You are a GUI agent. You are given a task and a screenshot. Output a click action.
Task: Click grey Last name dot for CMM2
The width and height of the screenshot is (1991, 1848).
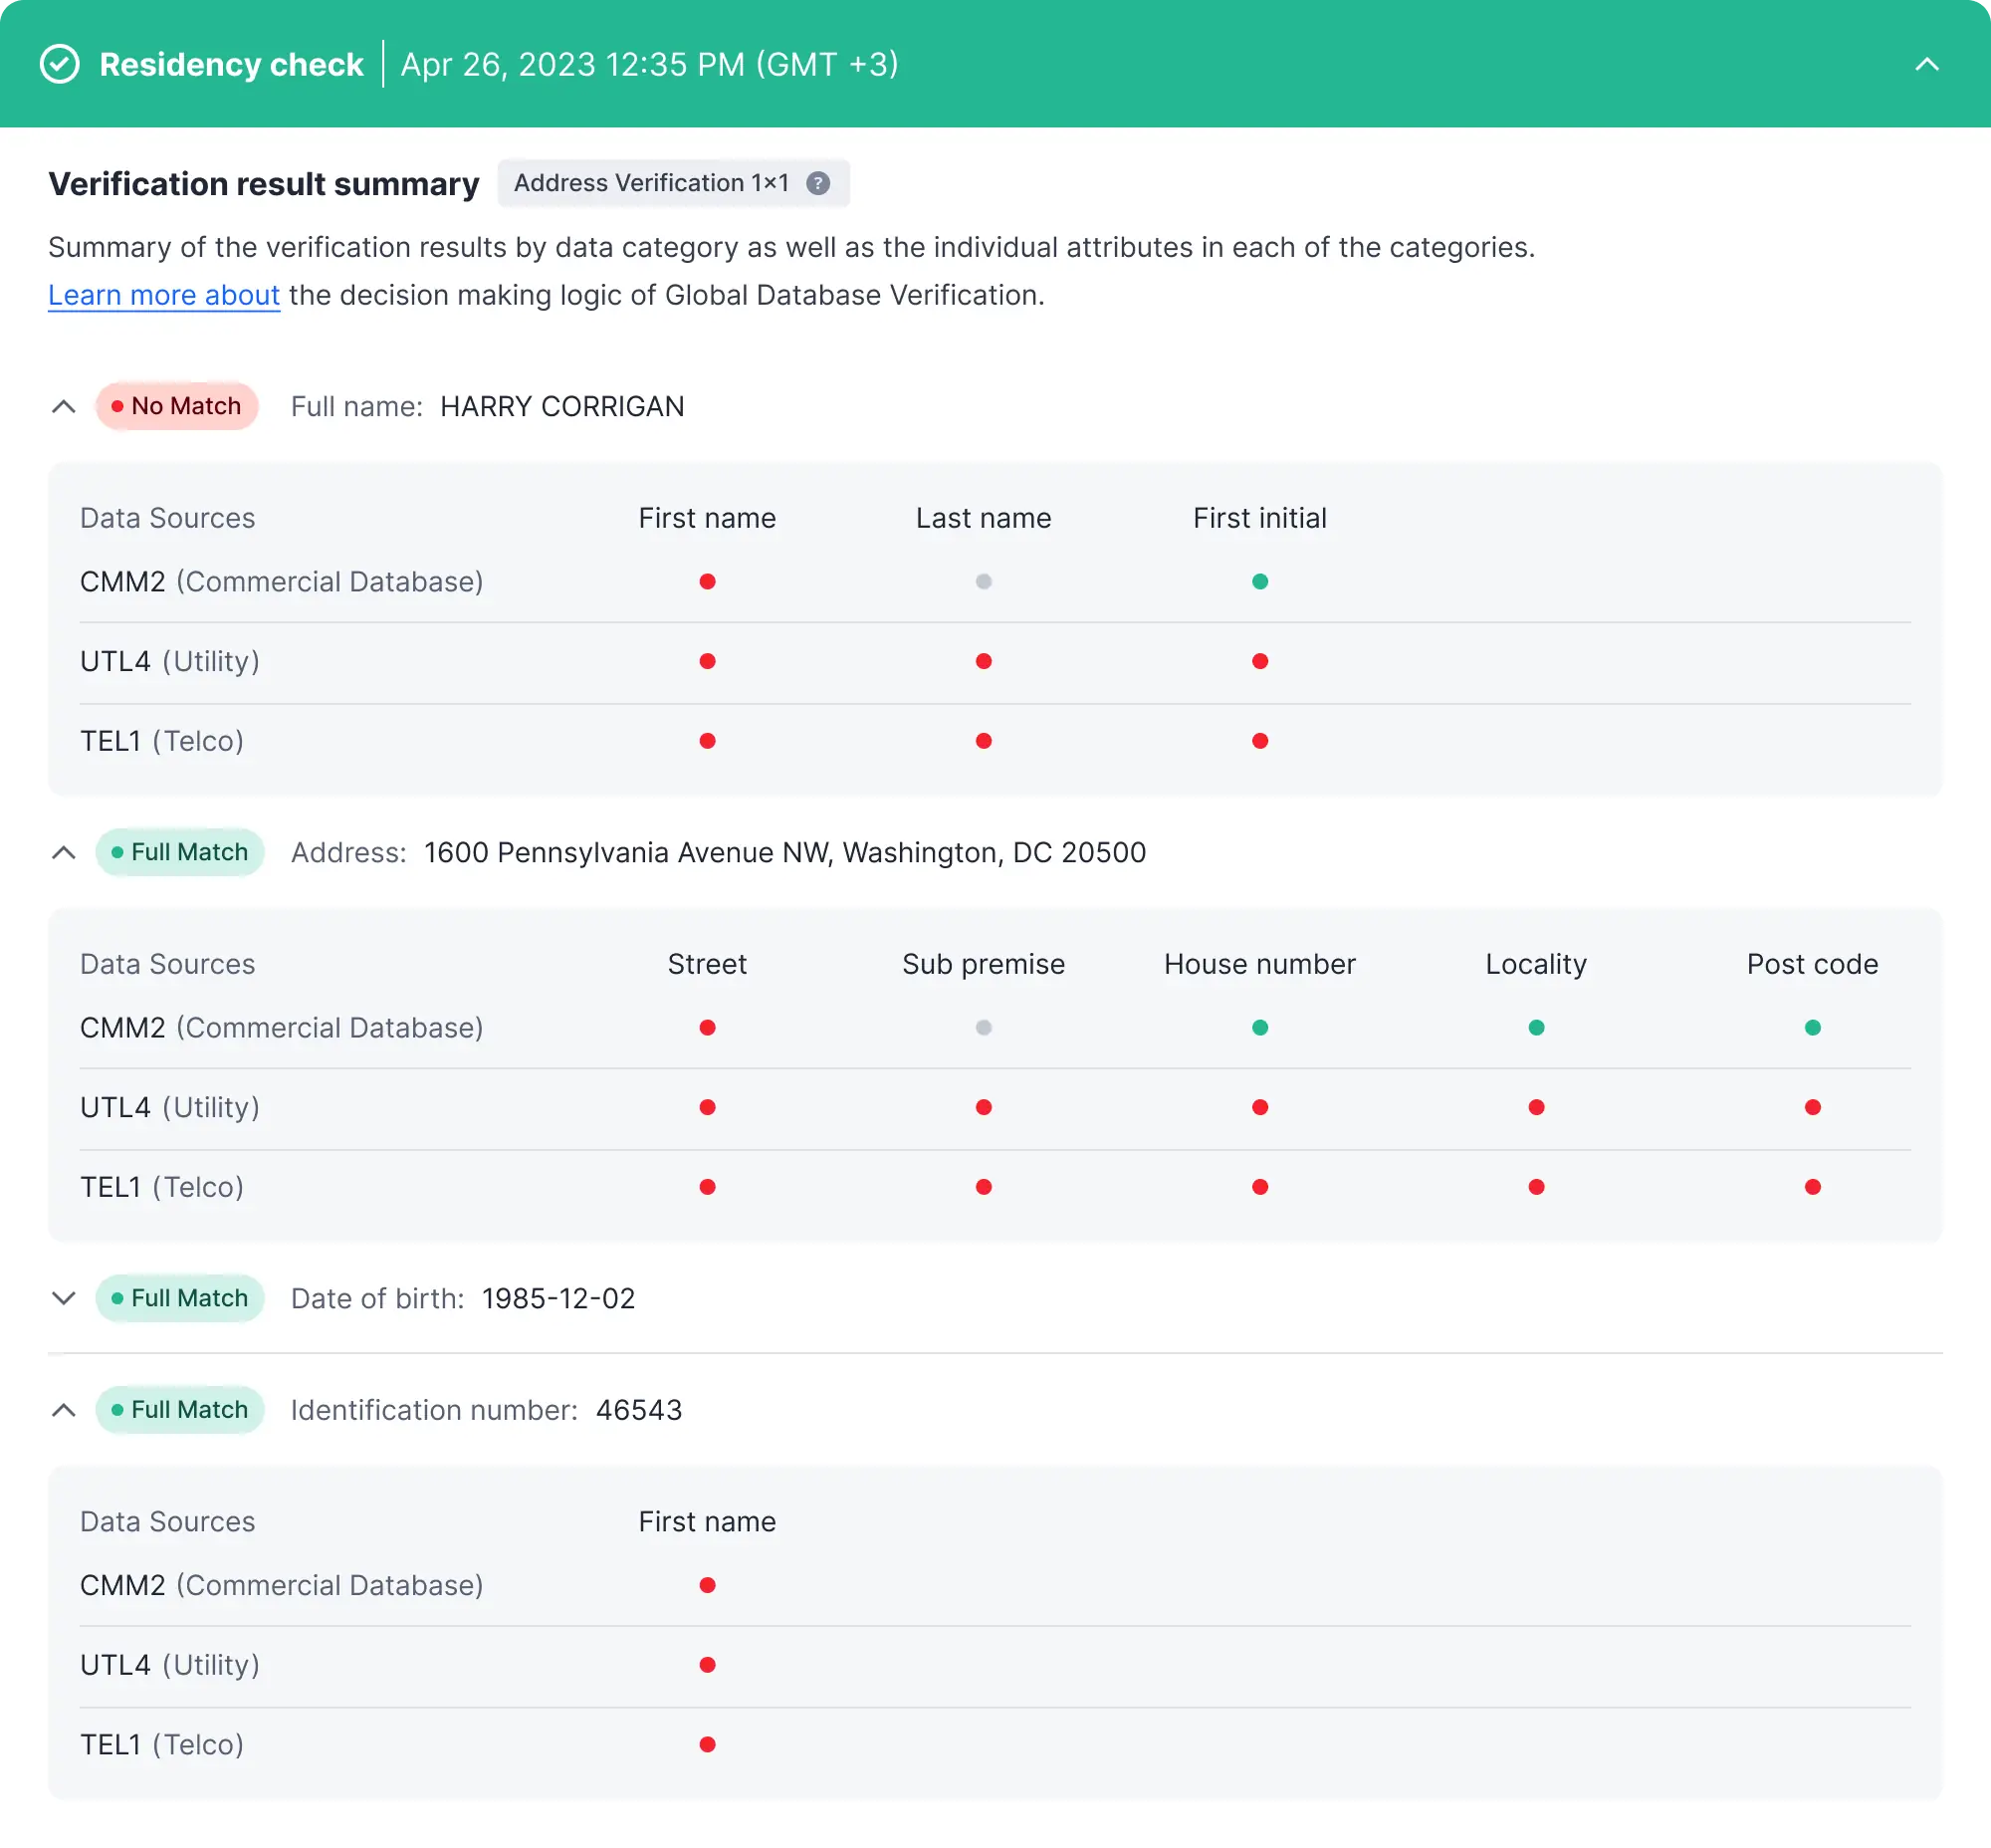click(984, 581)
